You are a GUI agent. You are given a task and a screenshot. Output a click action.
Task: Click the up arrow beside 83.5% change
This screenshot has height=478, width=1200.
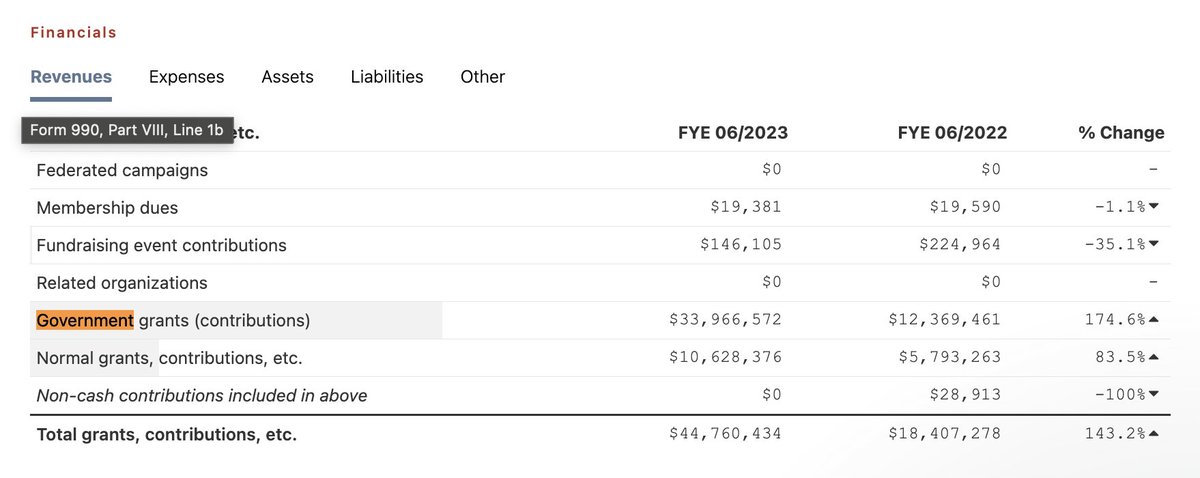point(1154,357)
